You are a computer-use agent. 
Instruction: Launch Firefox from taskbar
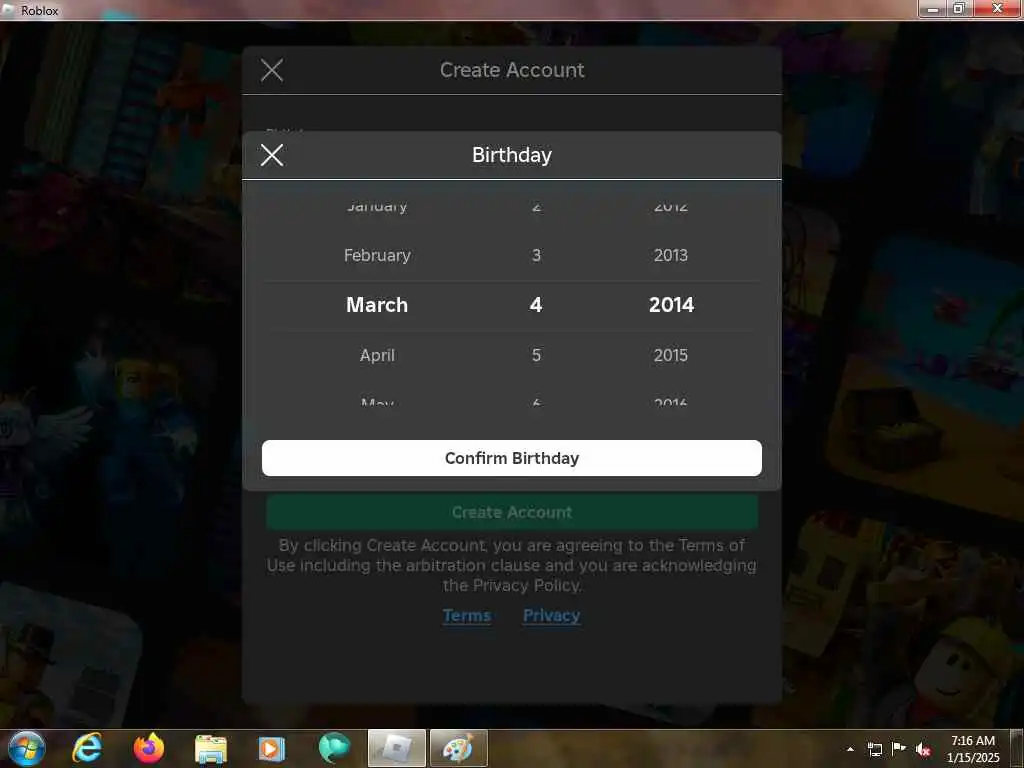149,749
